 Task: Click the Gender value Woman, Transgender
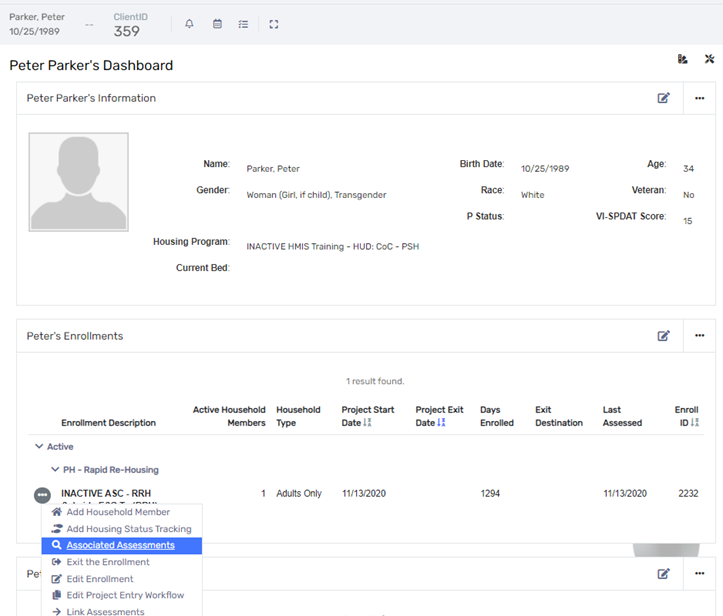point(316,195)
